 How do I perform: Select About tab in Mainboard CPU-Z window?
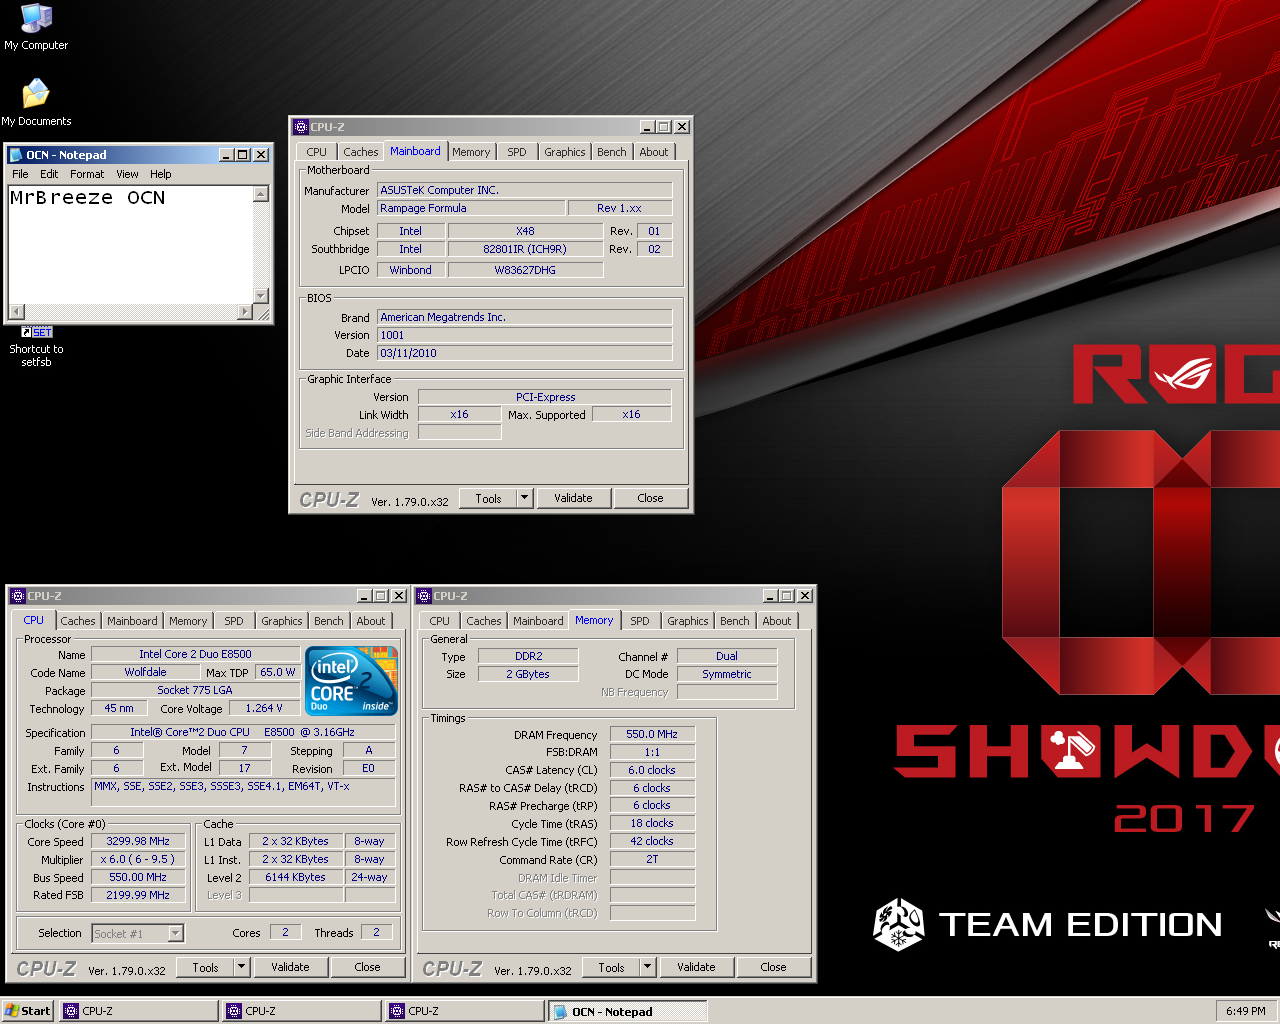point(654,152)
